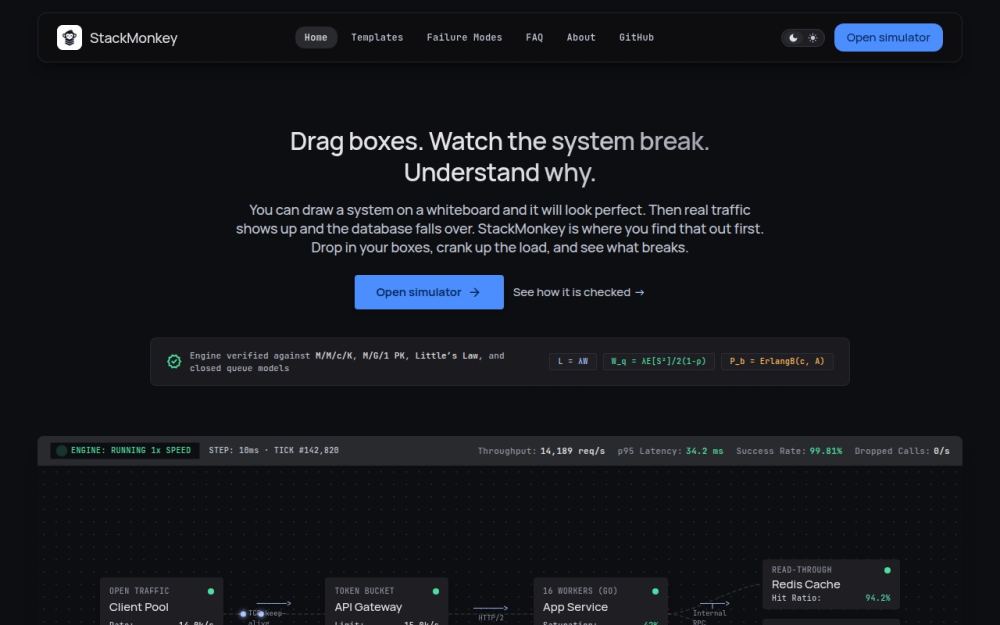Click the Engine verified against text
Image resolution: width=1000 pixels, height=625 pixels.
(347, 362)
